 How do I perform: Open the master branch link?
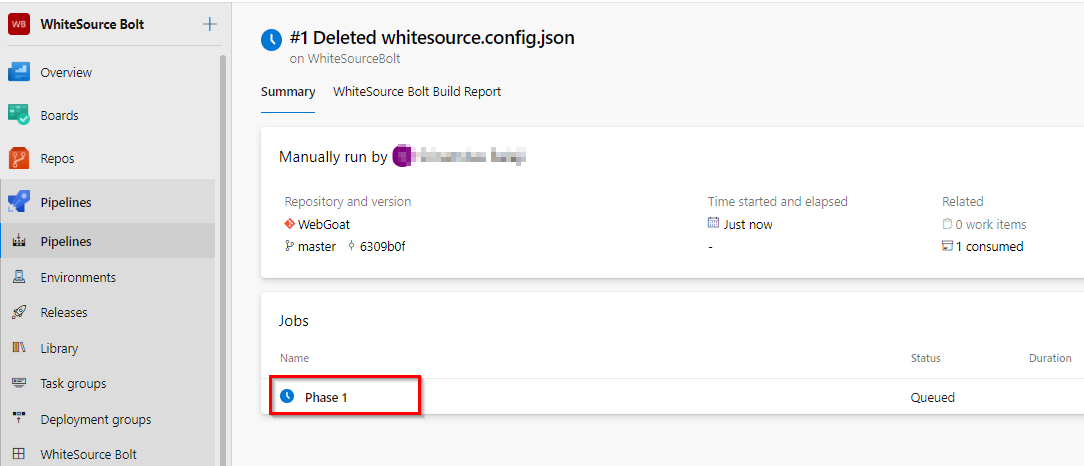point(317,246)
